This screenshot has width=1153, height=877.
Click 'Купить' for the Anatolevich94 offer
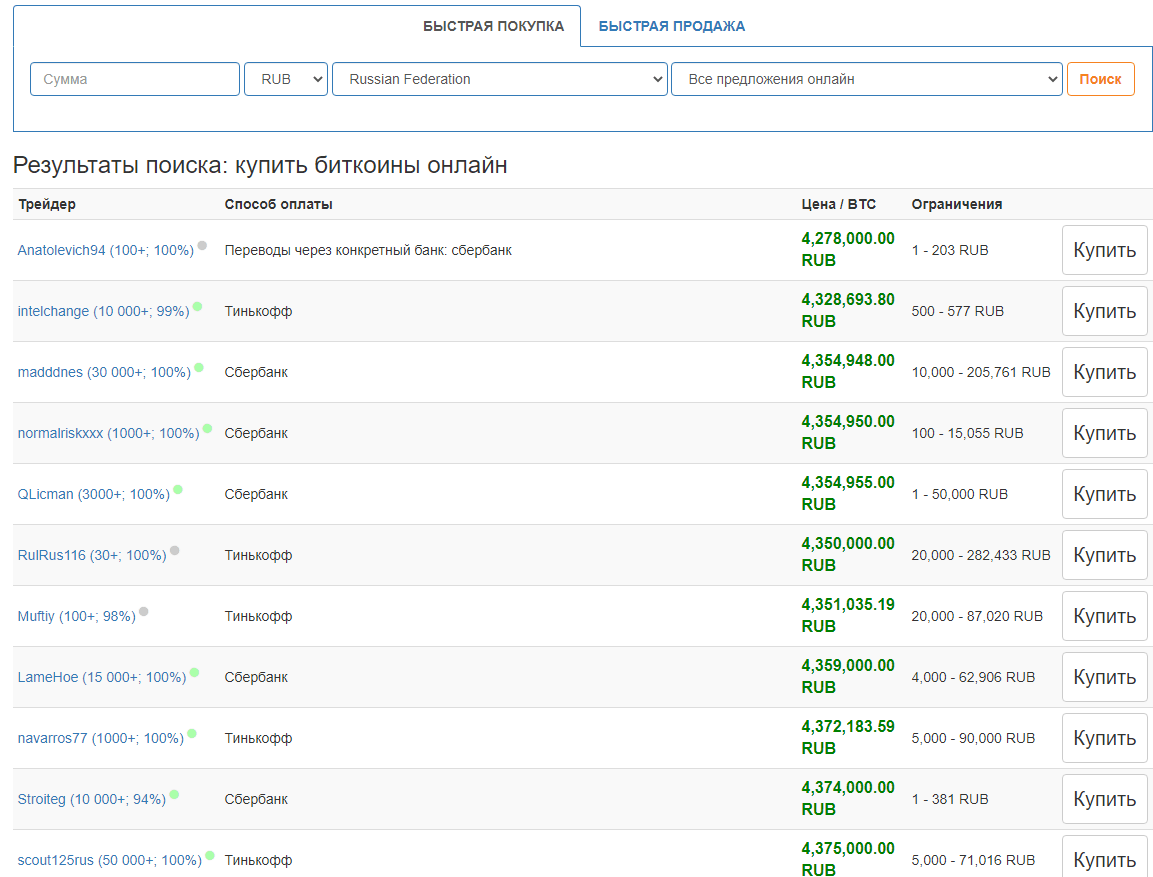click(x=1104, y=250)
